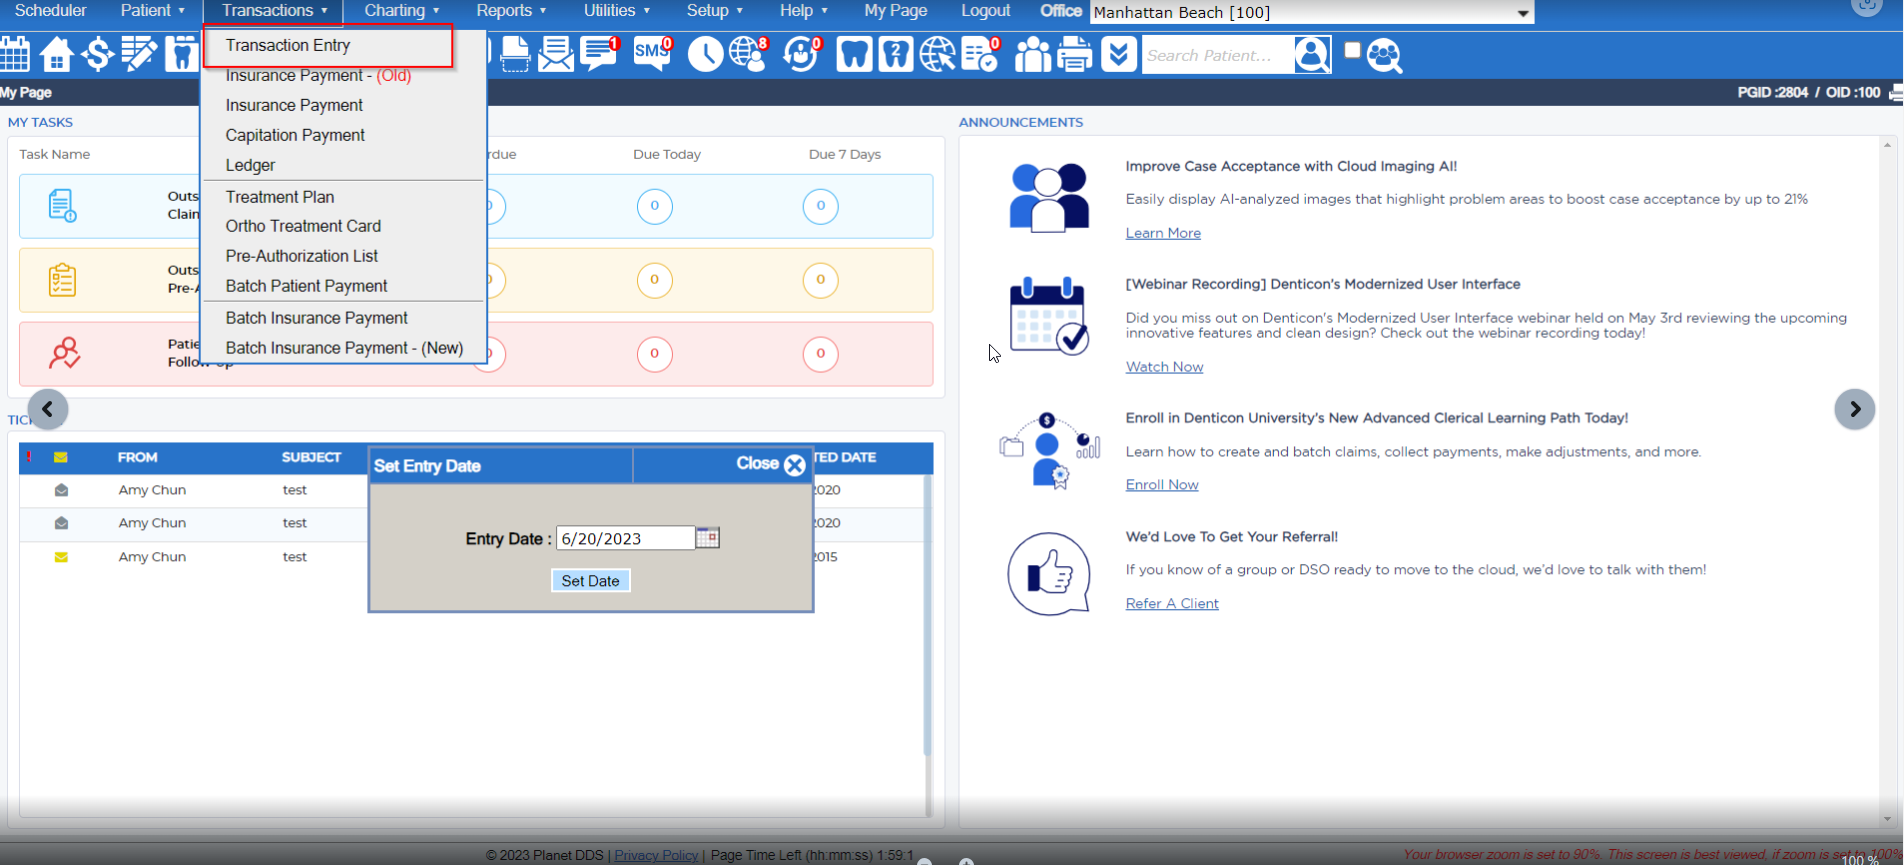Image resolution: width=1904 pixels, height=865 pixels.
Task: Choose Batch Patient Payment menu item
Action: (x=306, y=286)
